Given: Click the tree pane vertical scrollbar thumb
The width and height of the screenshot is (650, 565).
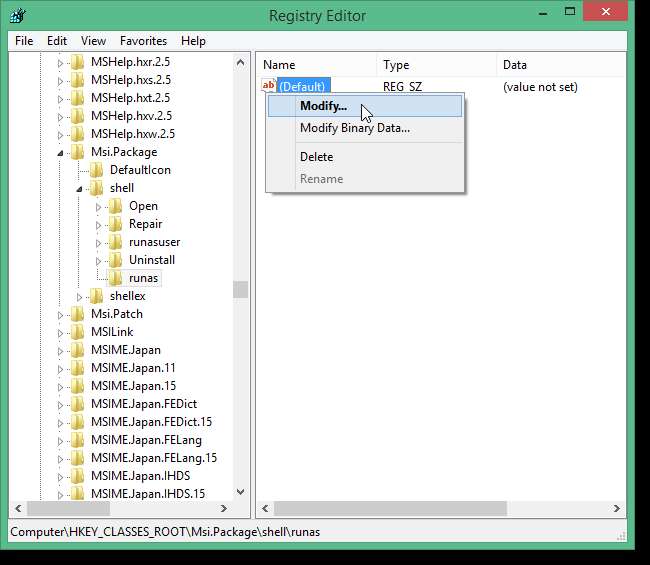Looking at the screenshot, I should click(x=240, y=289).
